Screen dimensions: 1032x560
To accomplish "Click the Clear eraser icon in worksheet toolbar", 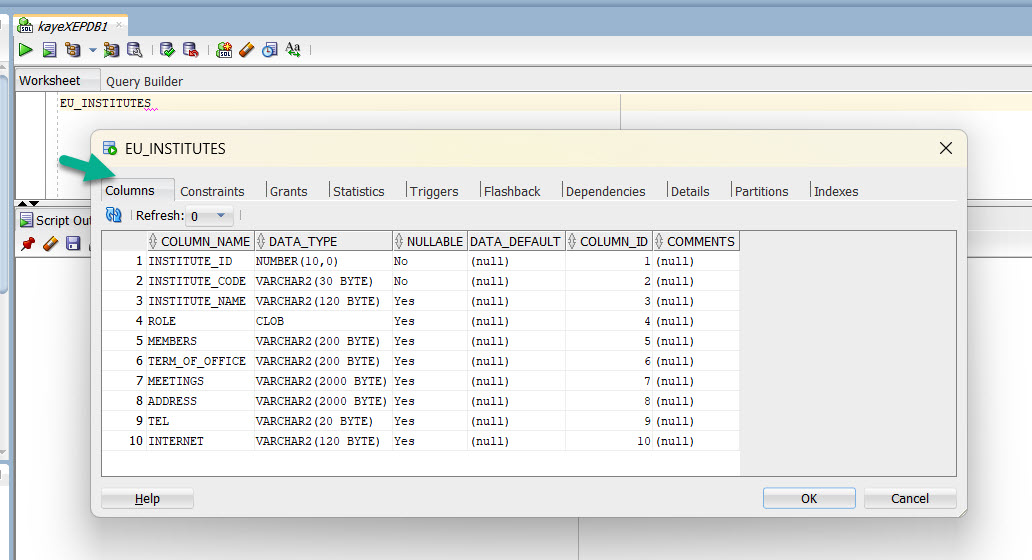I will [x=247, y=49].
